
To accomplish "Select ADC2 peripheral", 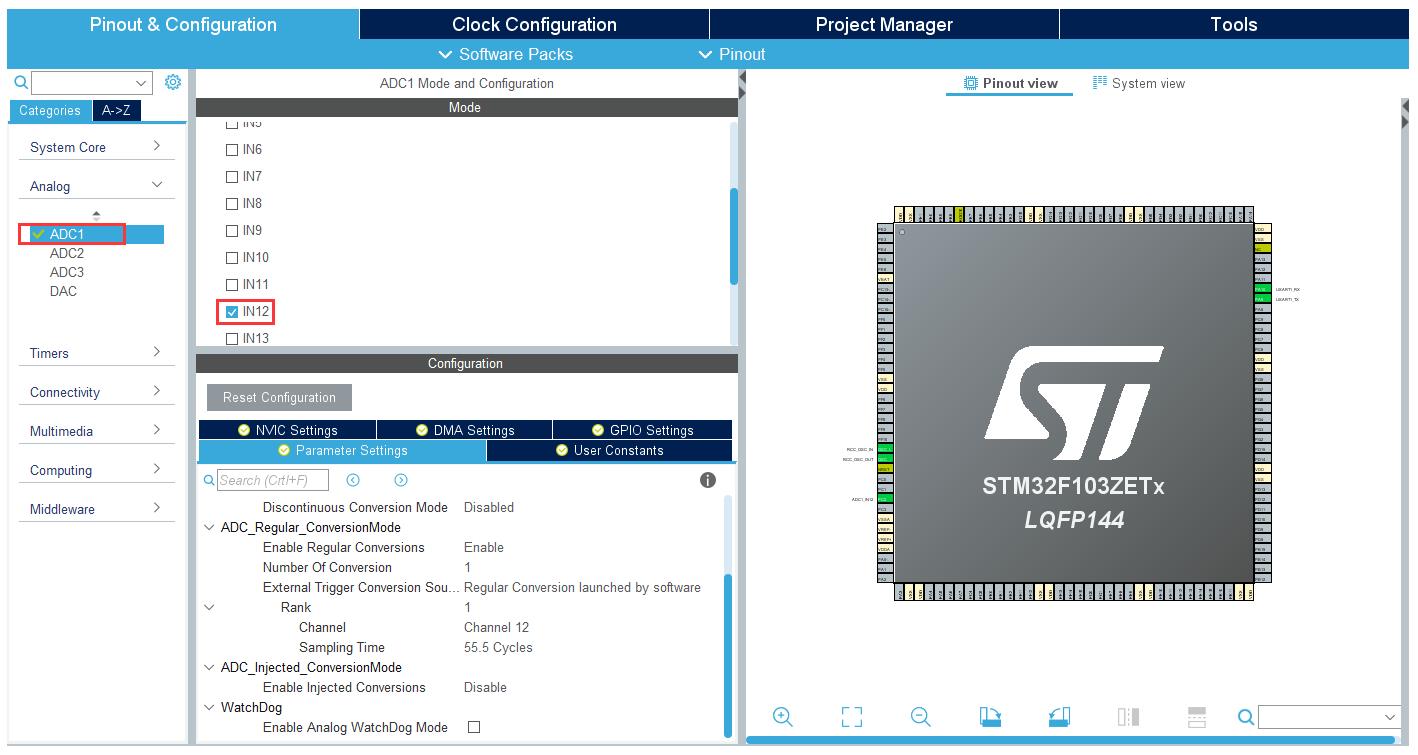I will coord(67,253).
